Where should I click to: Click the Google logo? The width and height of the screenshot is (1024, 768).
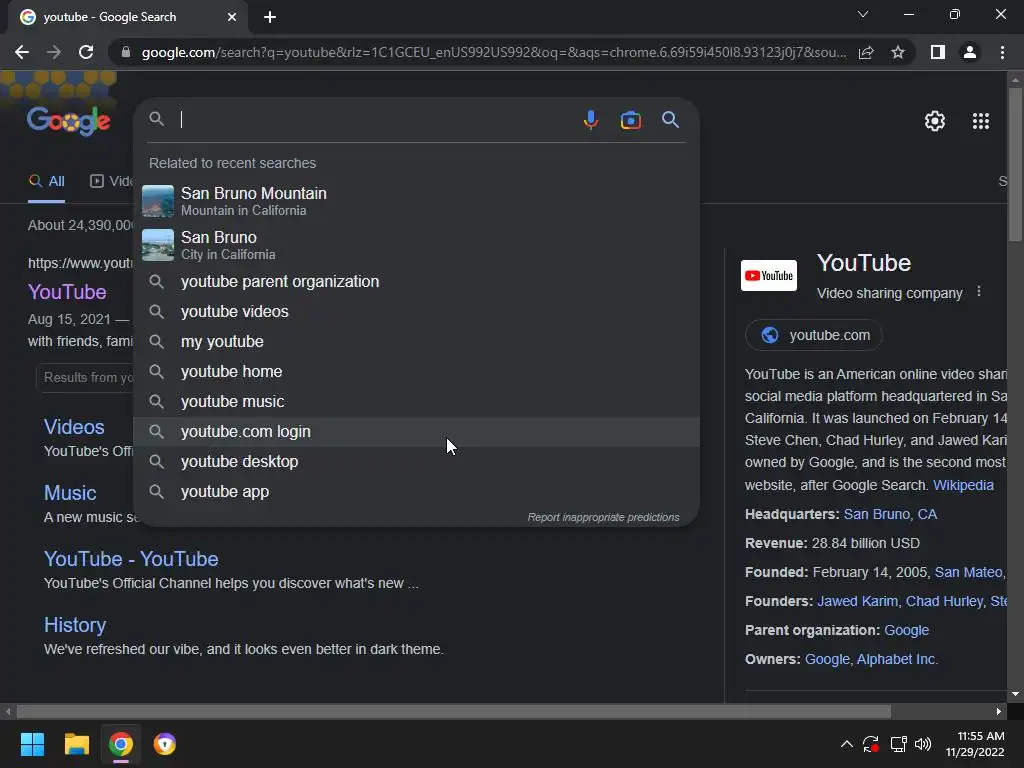point(69,121)
